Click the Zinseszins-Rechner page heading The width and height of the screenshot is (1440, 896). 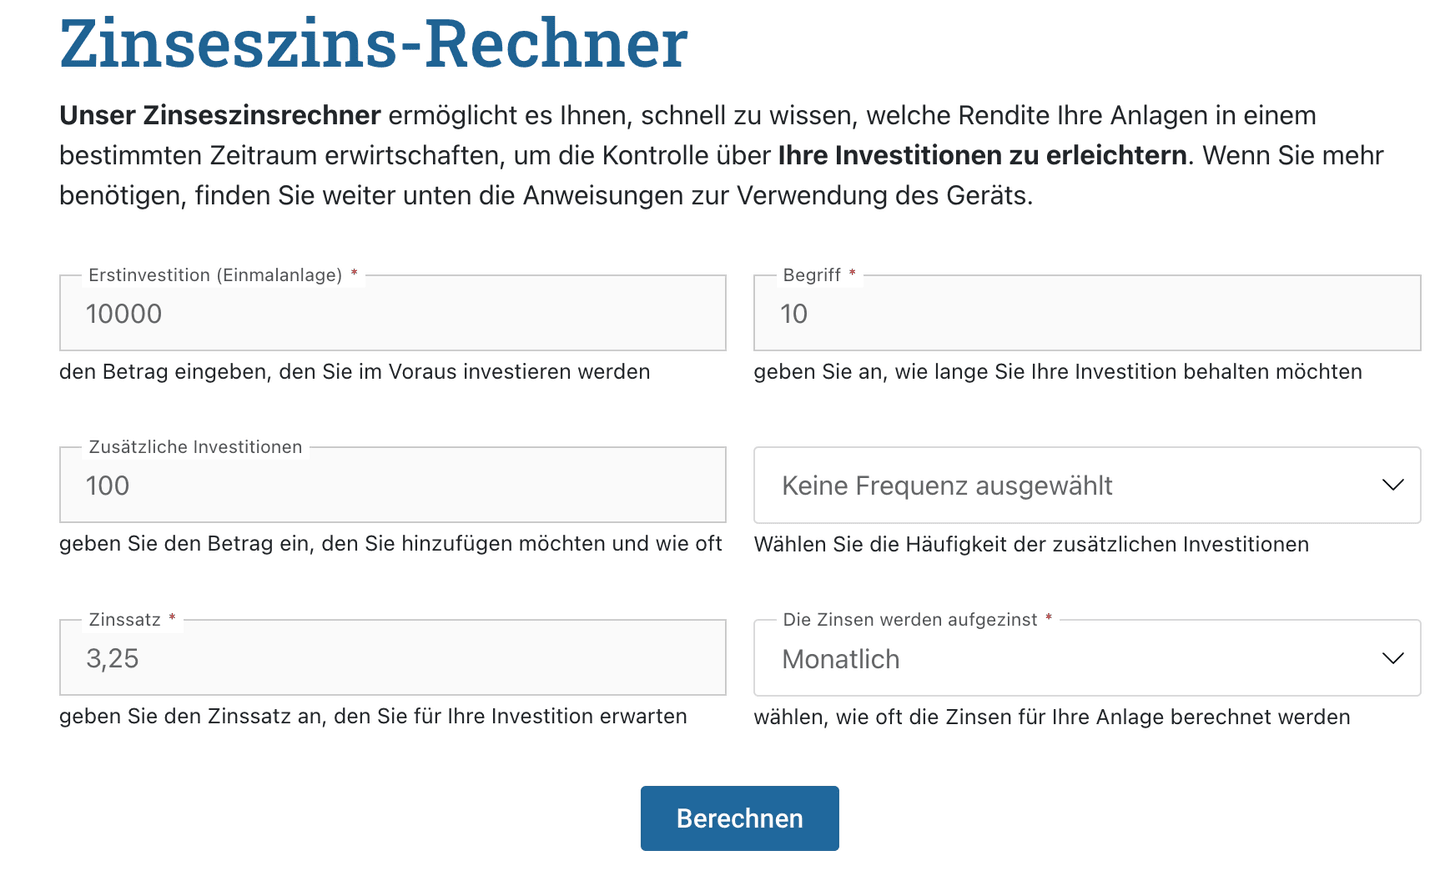pos(373,44)
